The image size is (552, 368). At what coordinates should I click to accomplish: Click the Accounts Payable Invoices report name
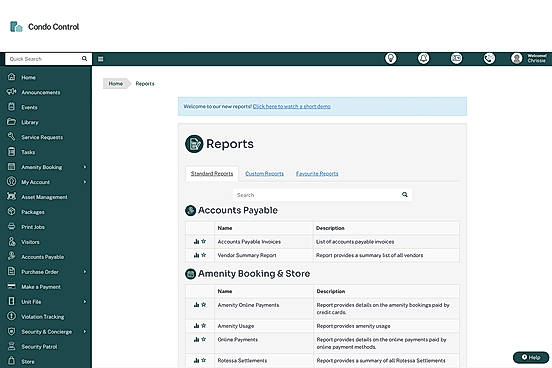pos(249,242)
